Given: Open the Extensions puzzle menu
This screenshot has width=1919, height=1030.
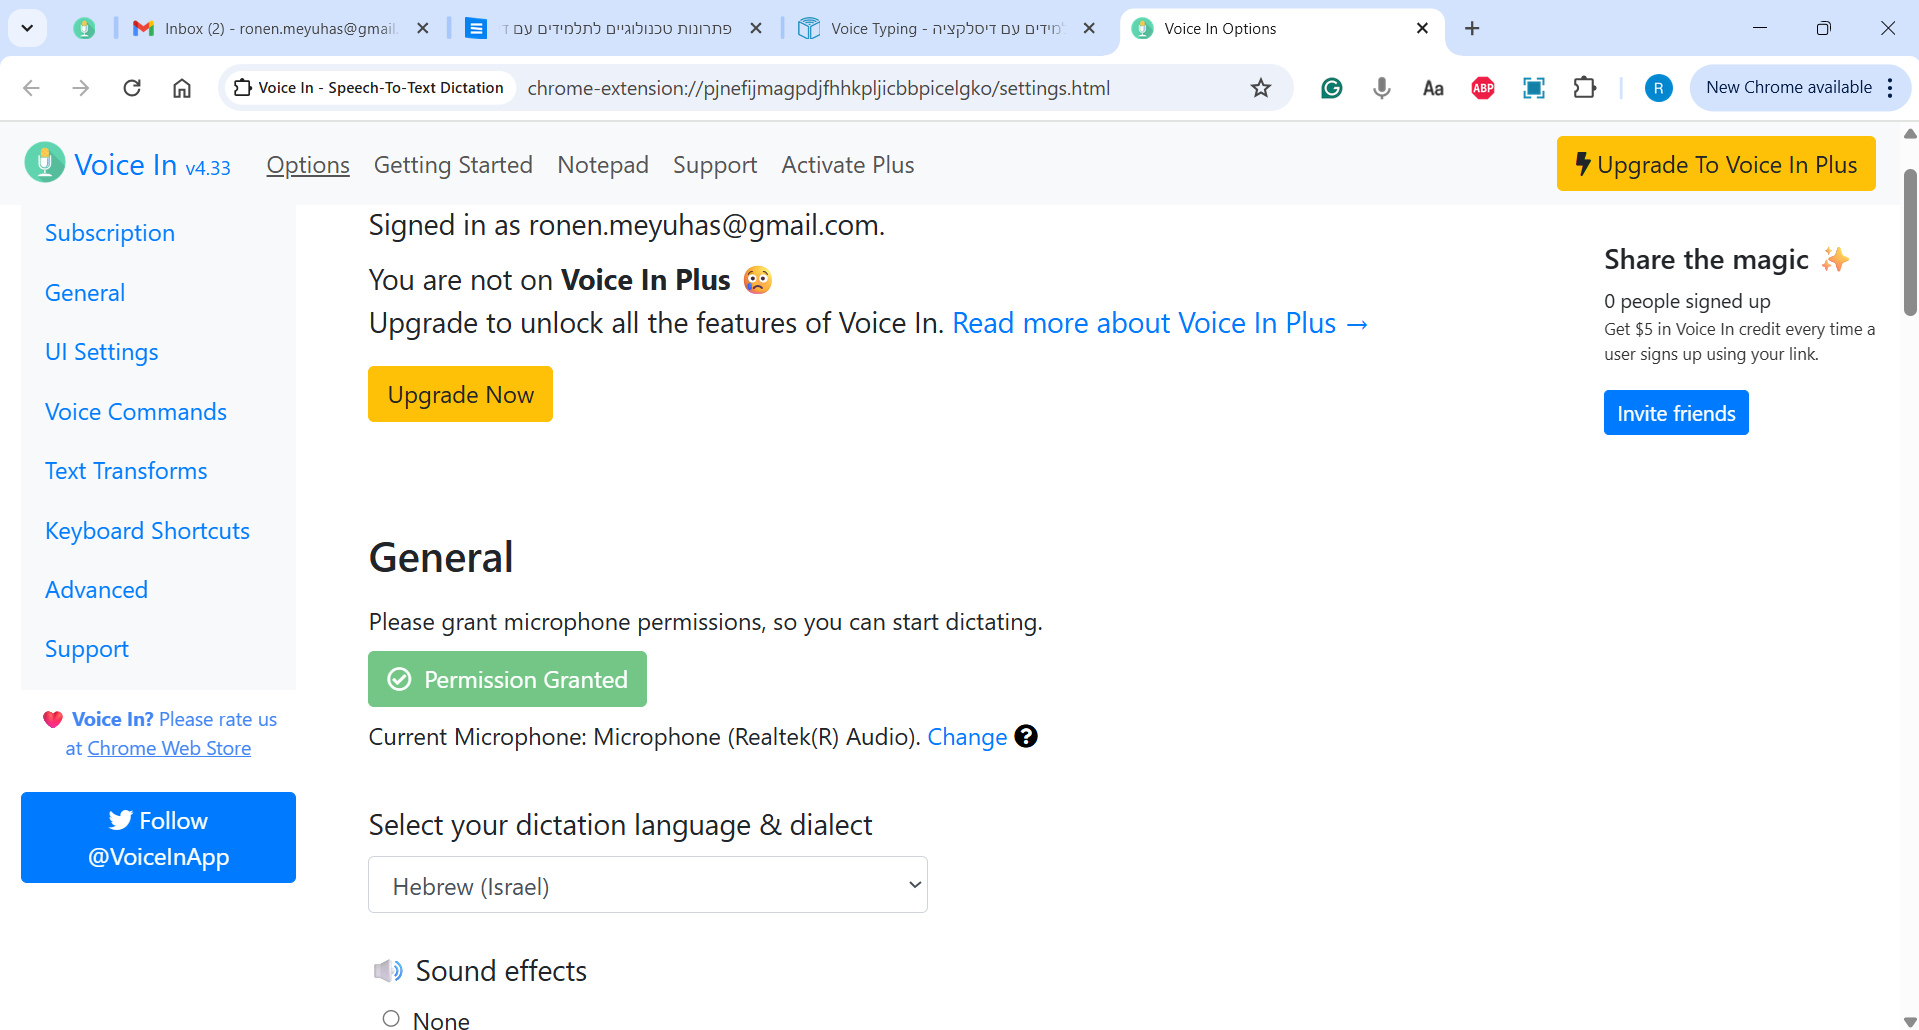Looking at the screenshot, I should click(1585, 88).
